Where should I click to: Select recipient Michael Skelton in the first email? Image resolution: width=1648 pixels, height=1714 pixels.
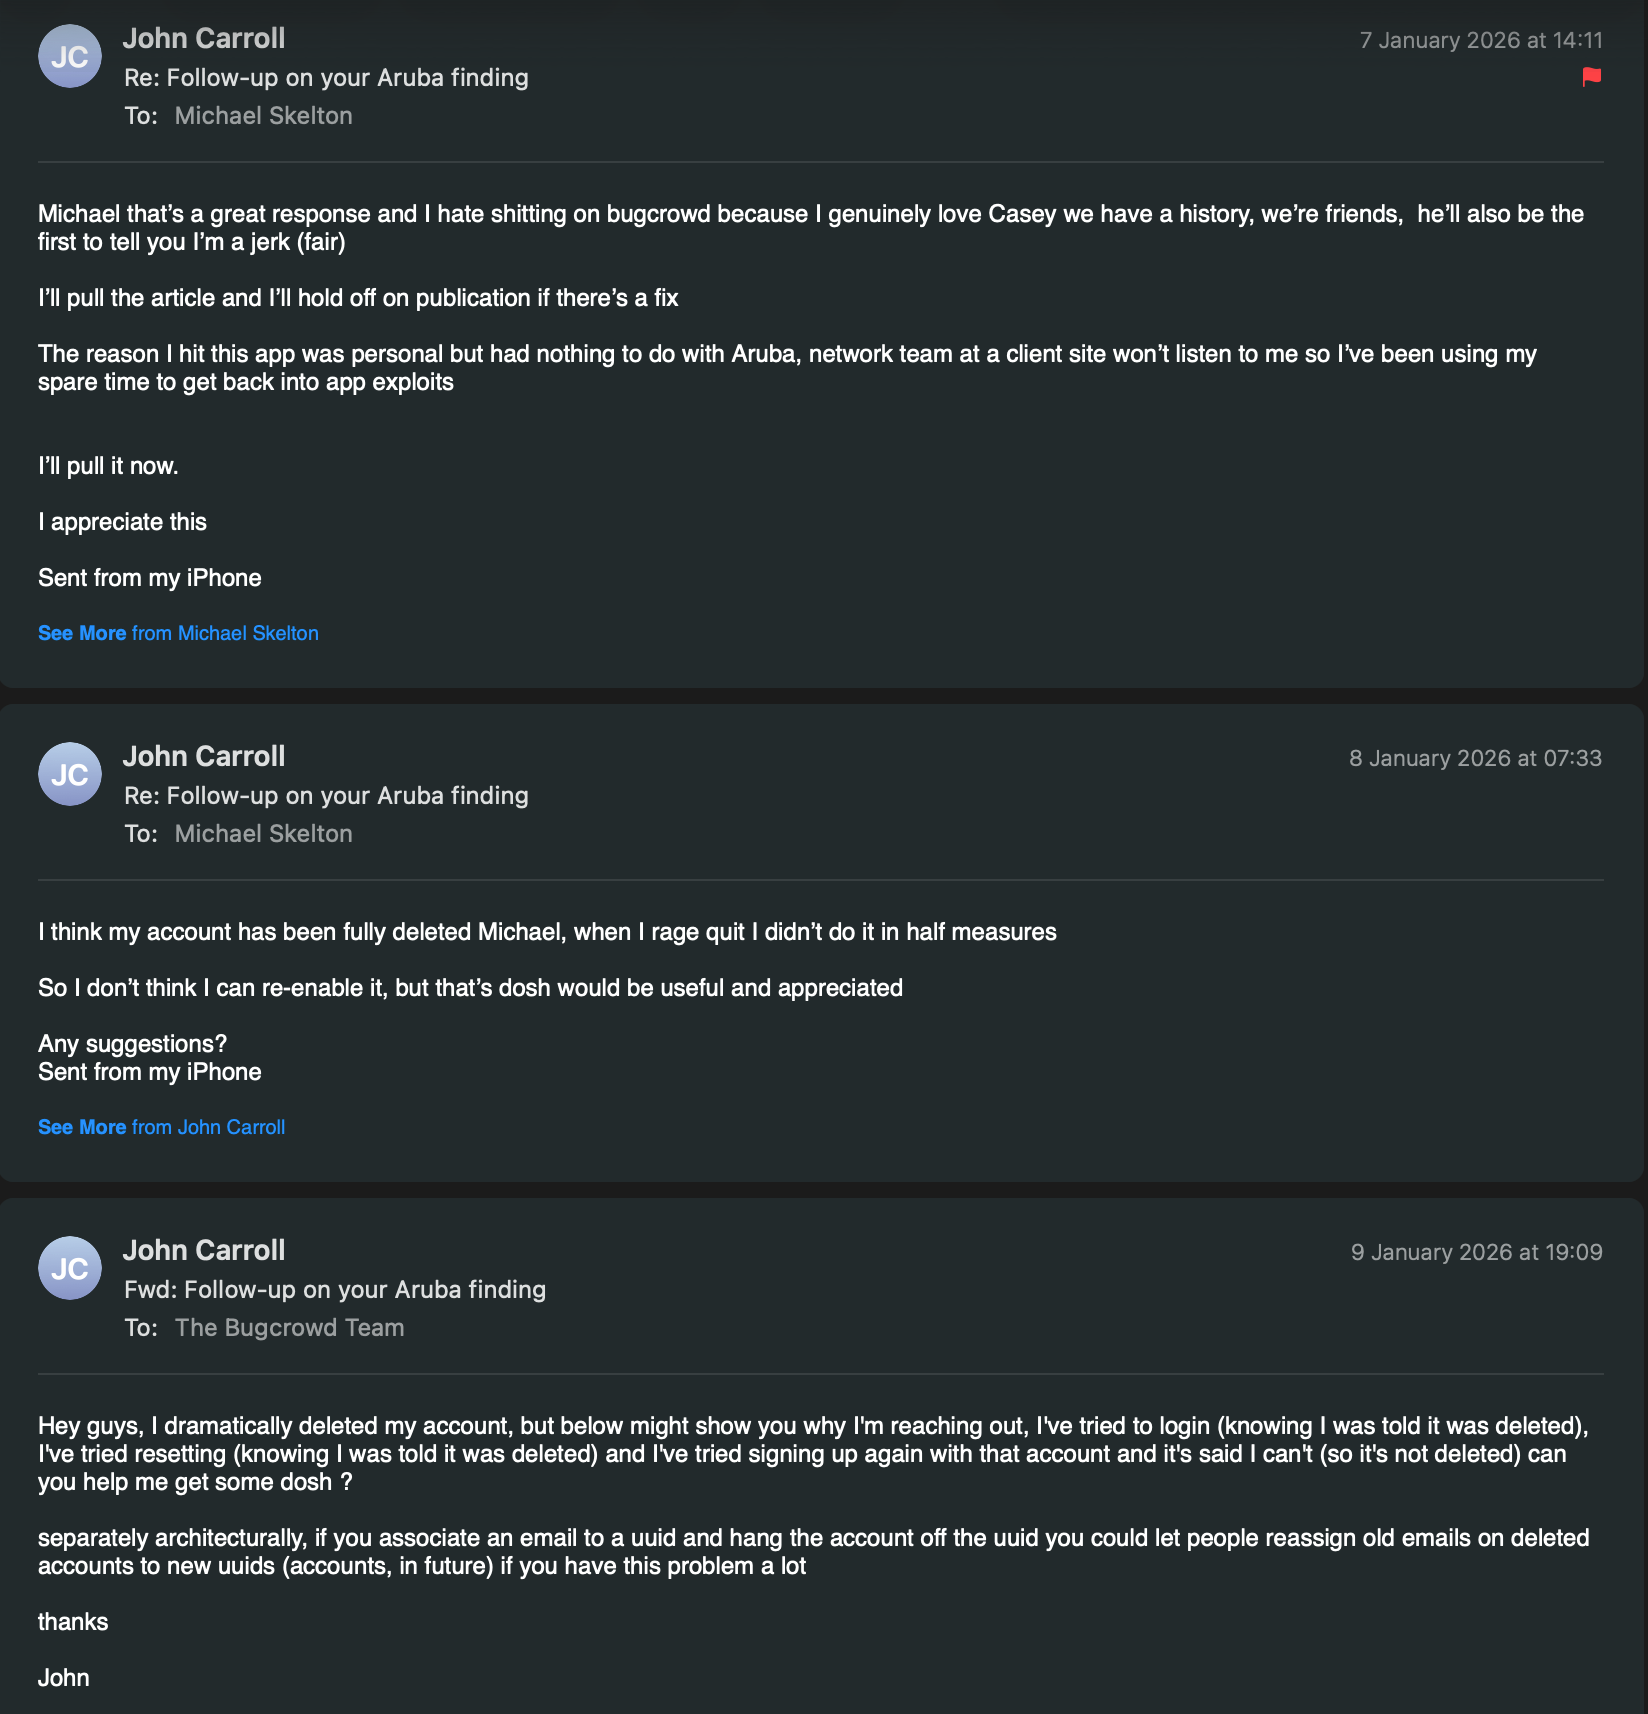pyautogui.click(x=263, y=116)
